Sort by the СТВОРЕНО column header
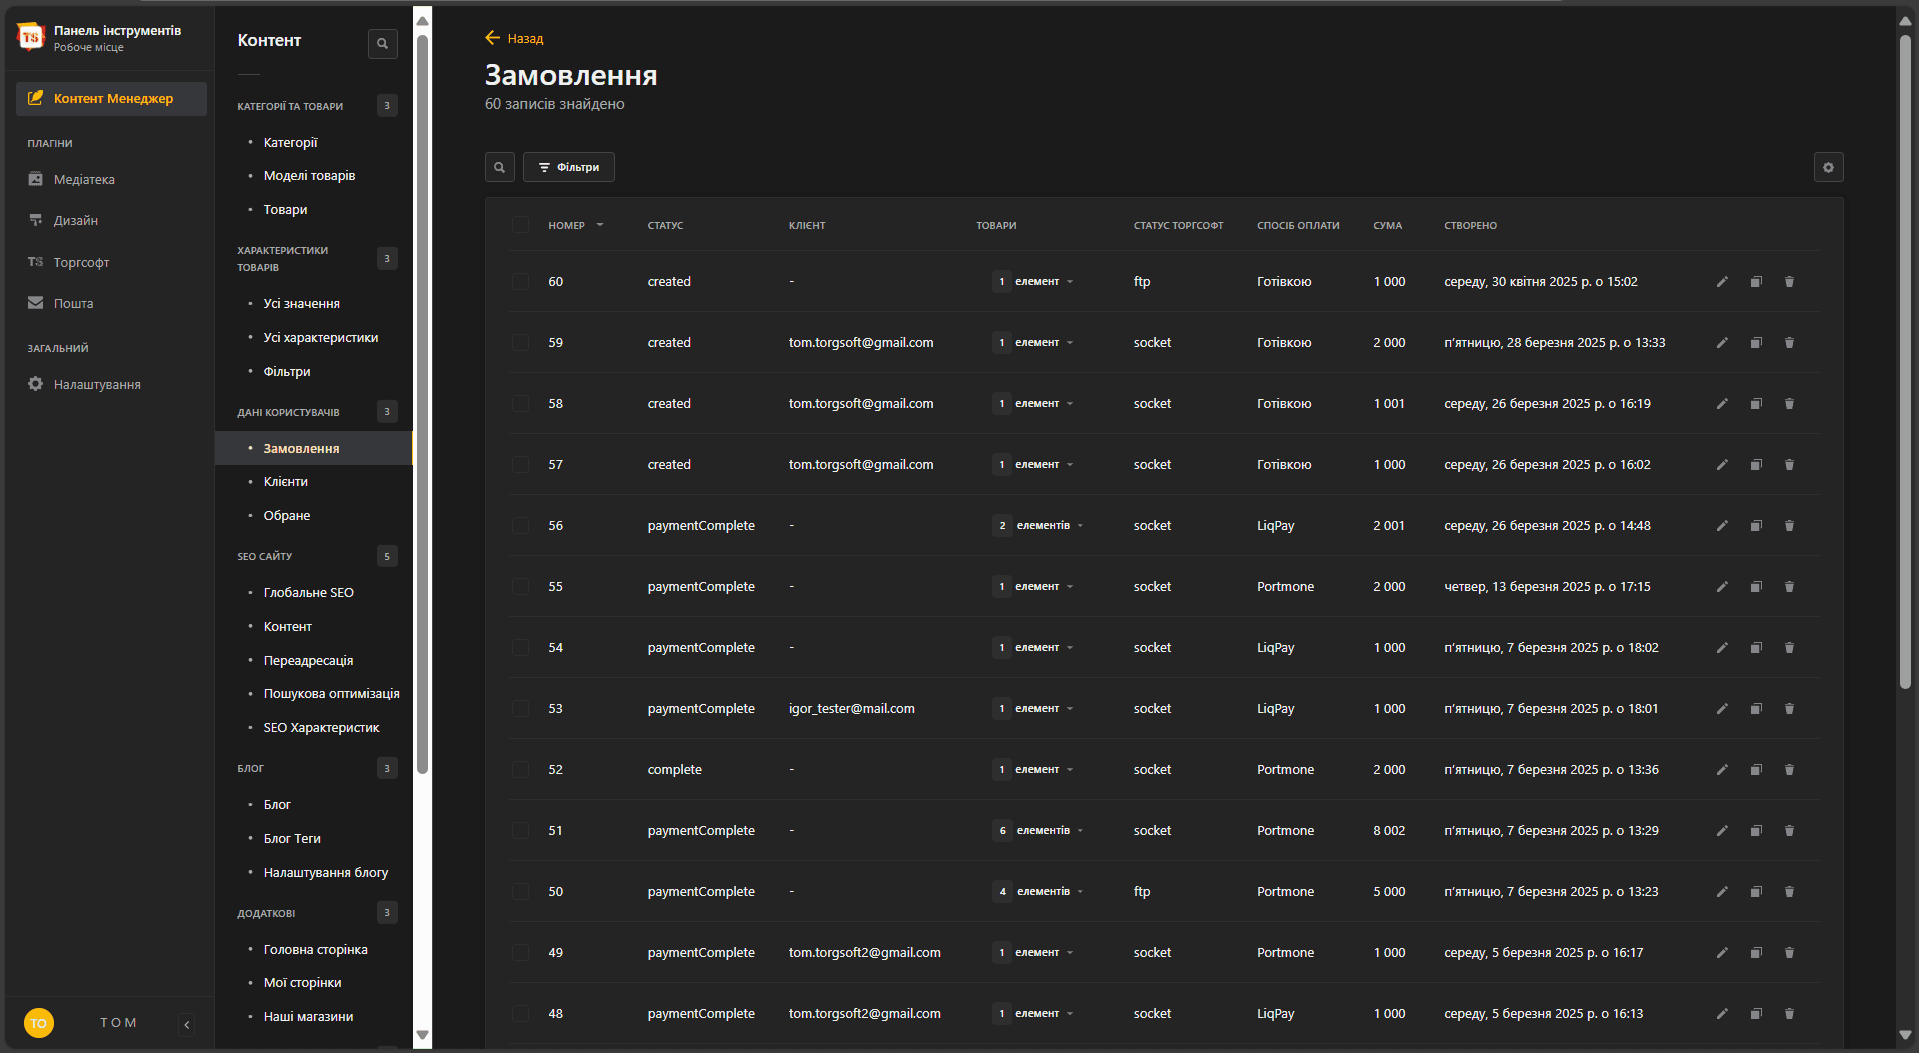The height and width of the screenshot is (1053, 1919). 1470,225
